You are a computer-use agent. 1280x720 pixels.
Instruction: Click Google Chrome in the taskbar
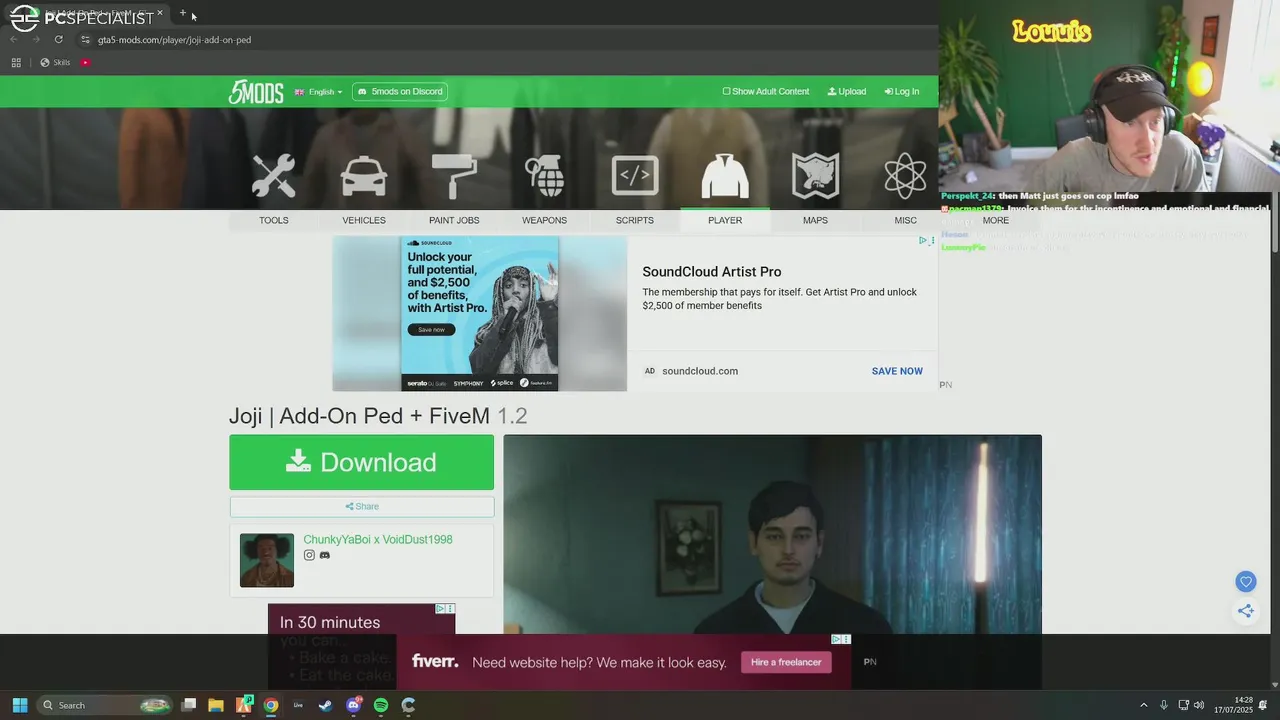(x=270, y=705)
